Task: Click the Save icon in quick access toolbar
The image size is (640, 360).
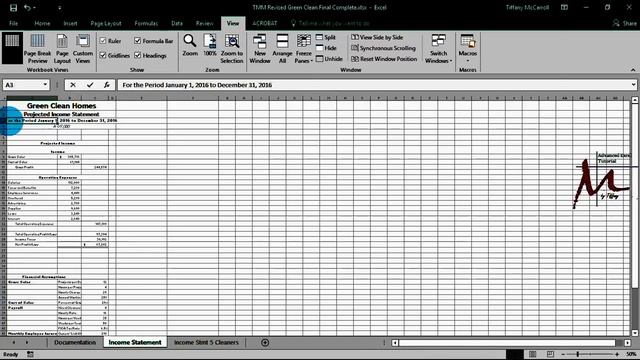Action: coord(13,7)
